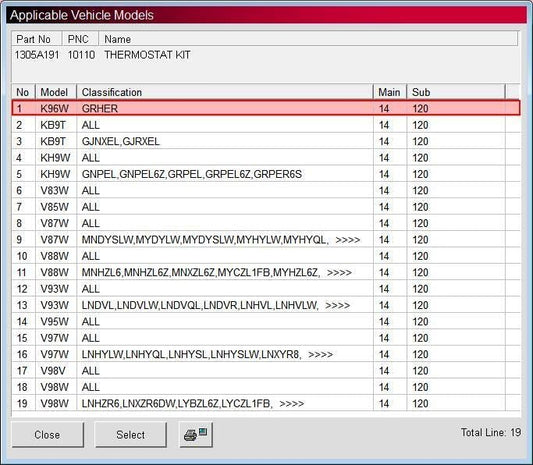Click the PNC column header
The height and width of the screenshot is (465, 533).
80,39
